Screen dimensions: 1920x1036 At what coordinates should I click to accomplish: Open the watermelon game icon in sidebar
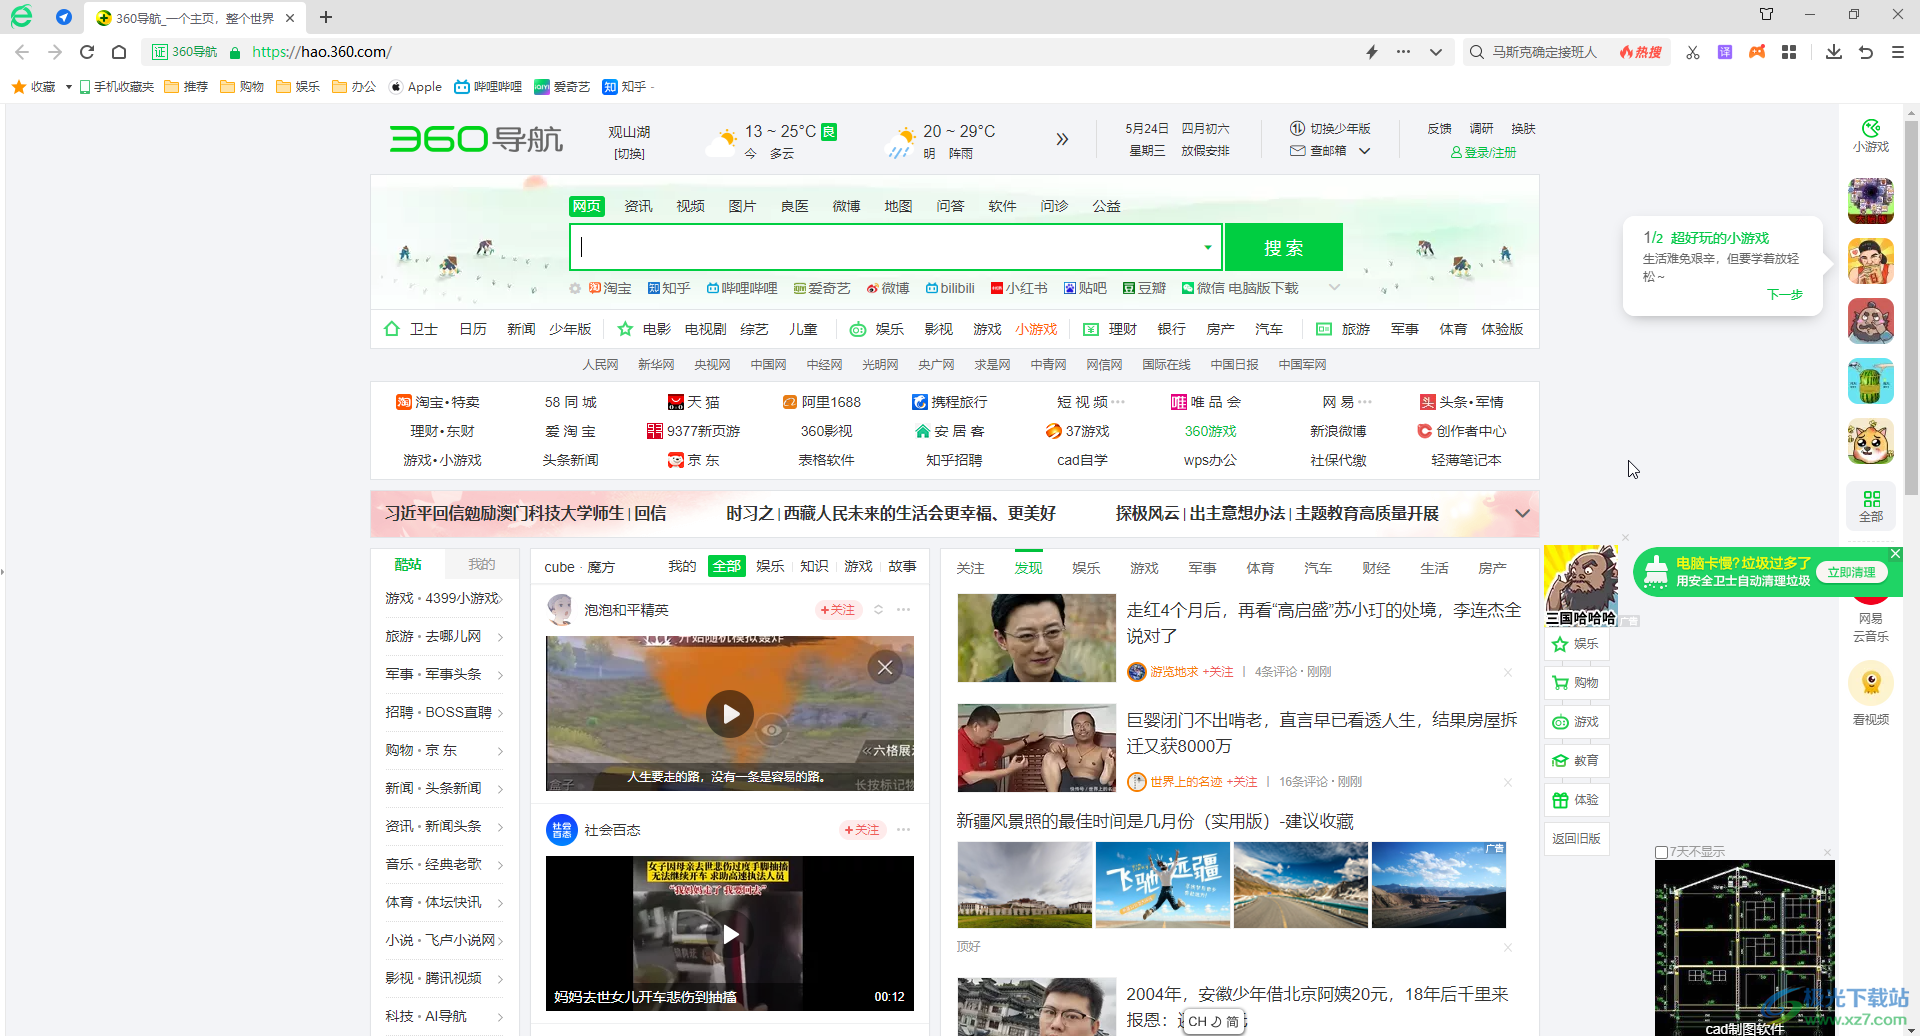1870,381
